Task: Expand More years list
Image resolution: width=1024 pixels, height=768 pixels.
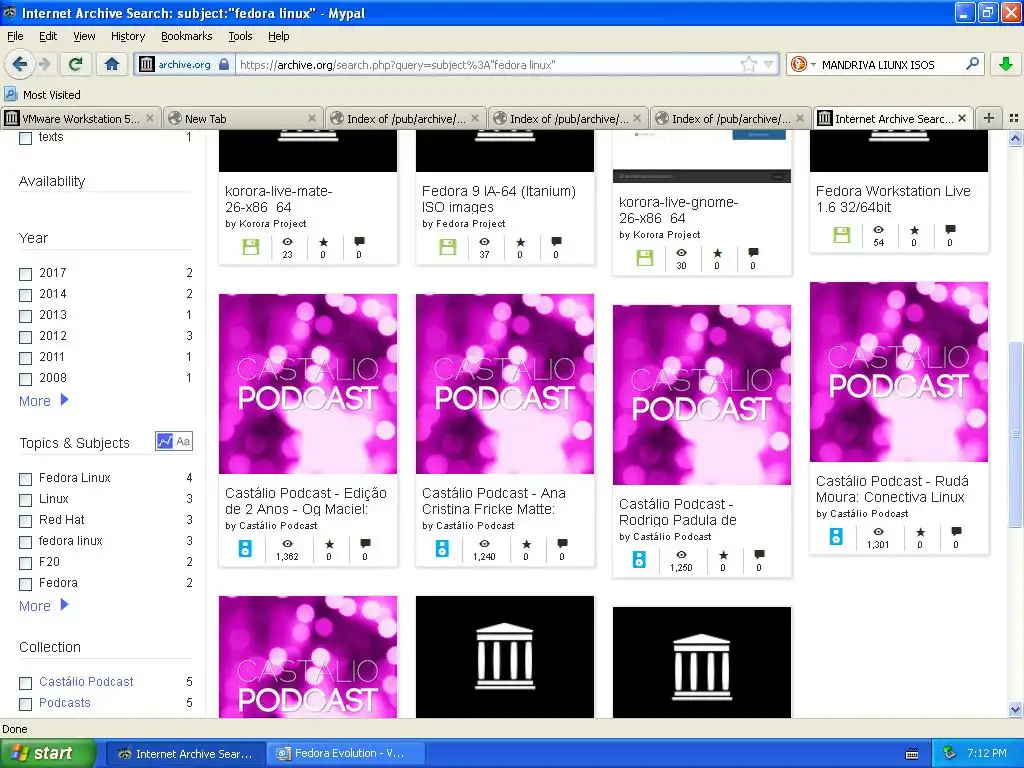Action: tap(43, 401)
